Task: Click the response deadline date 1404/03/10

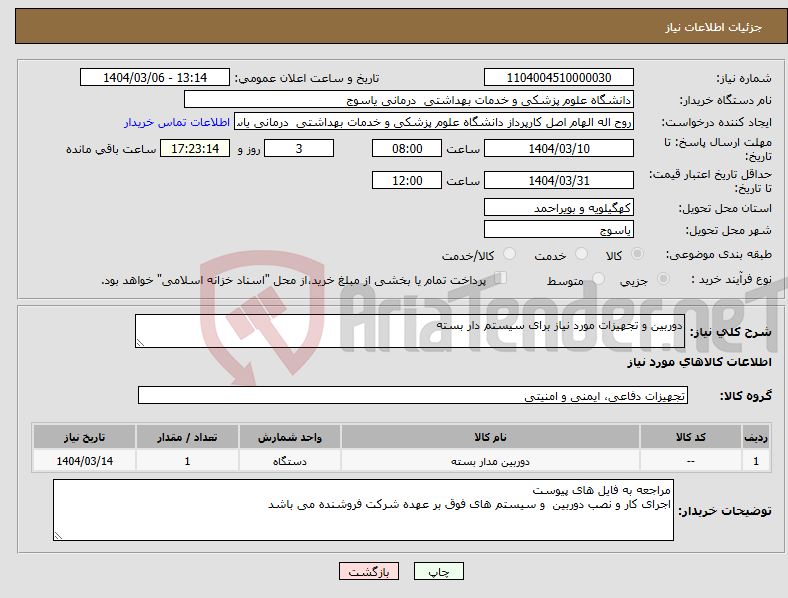Action: [558, 148]
